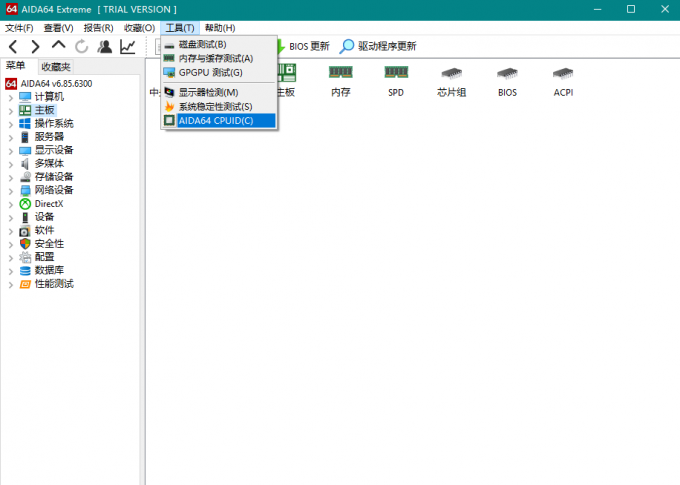Select 磁盘测试(B) from the Tools menu

tap(219, 44)
